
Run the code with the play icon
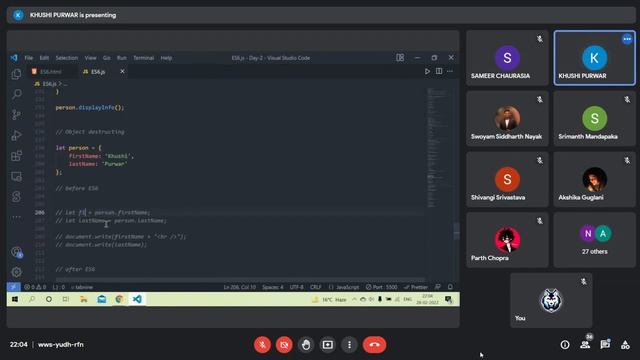point(427,71)
